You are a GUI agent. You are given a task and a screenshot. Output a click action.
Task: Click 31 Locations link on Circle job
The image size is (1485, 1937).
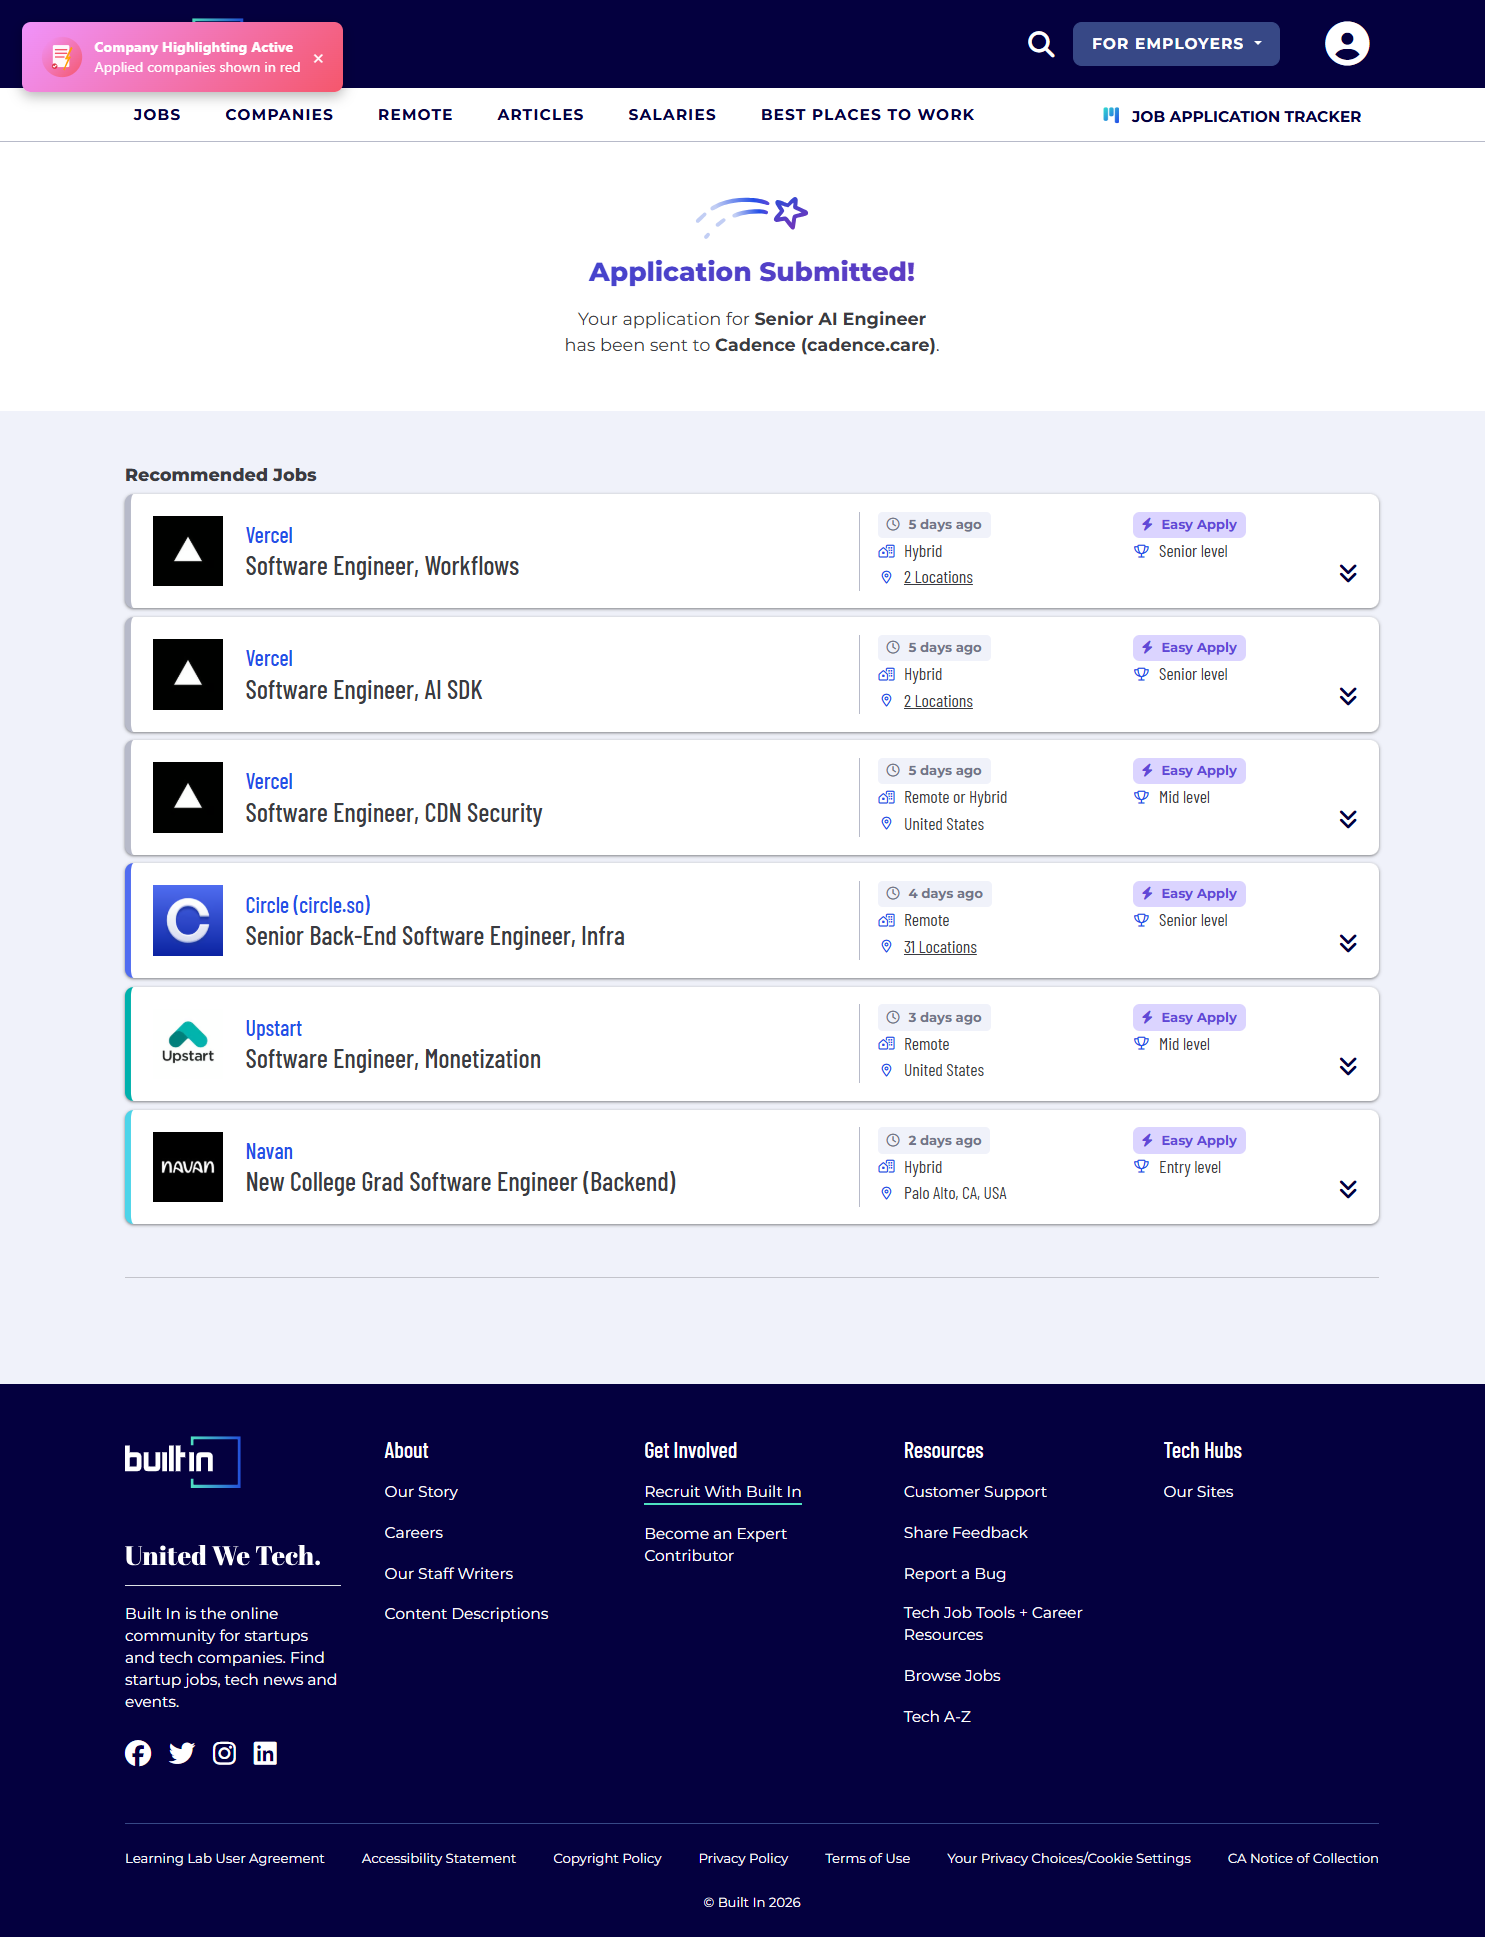[940, 947]
